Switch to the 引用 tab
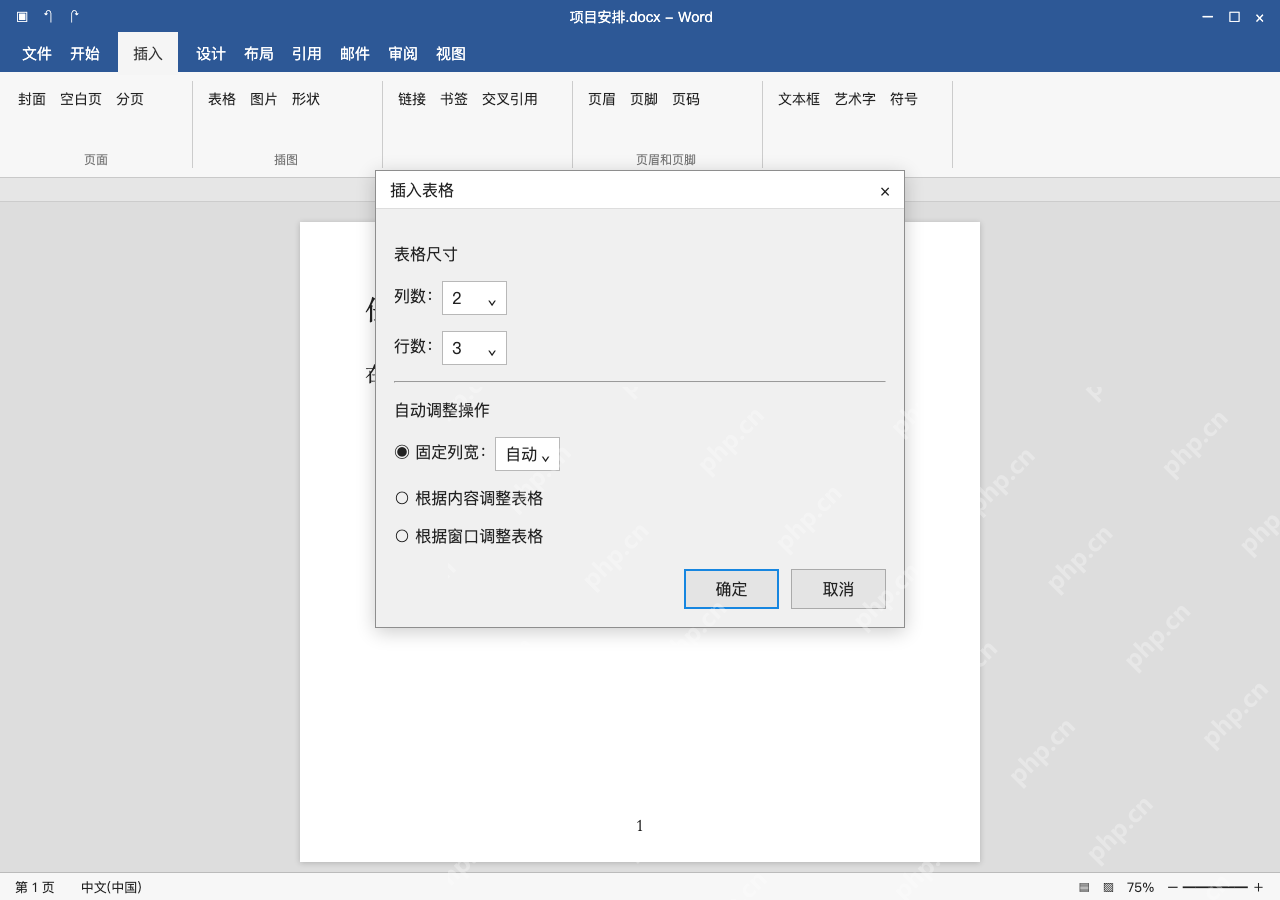 tap(307, 54)
